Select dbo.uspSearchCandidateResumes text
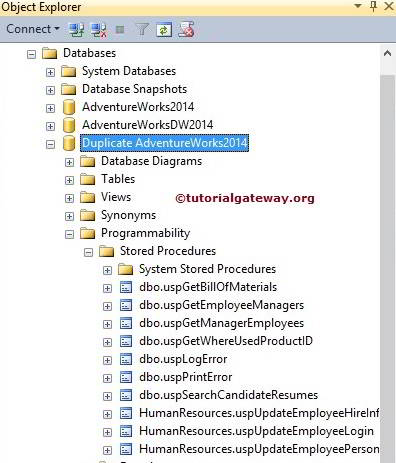The width and height of the screenshot is (396, 463). tap(228, 395)
